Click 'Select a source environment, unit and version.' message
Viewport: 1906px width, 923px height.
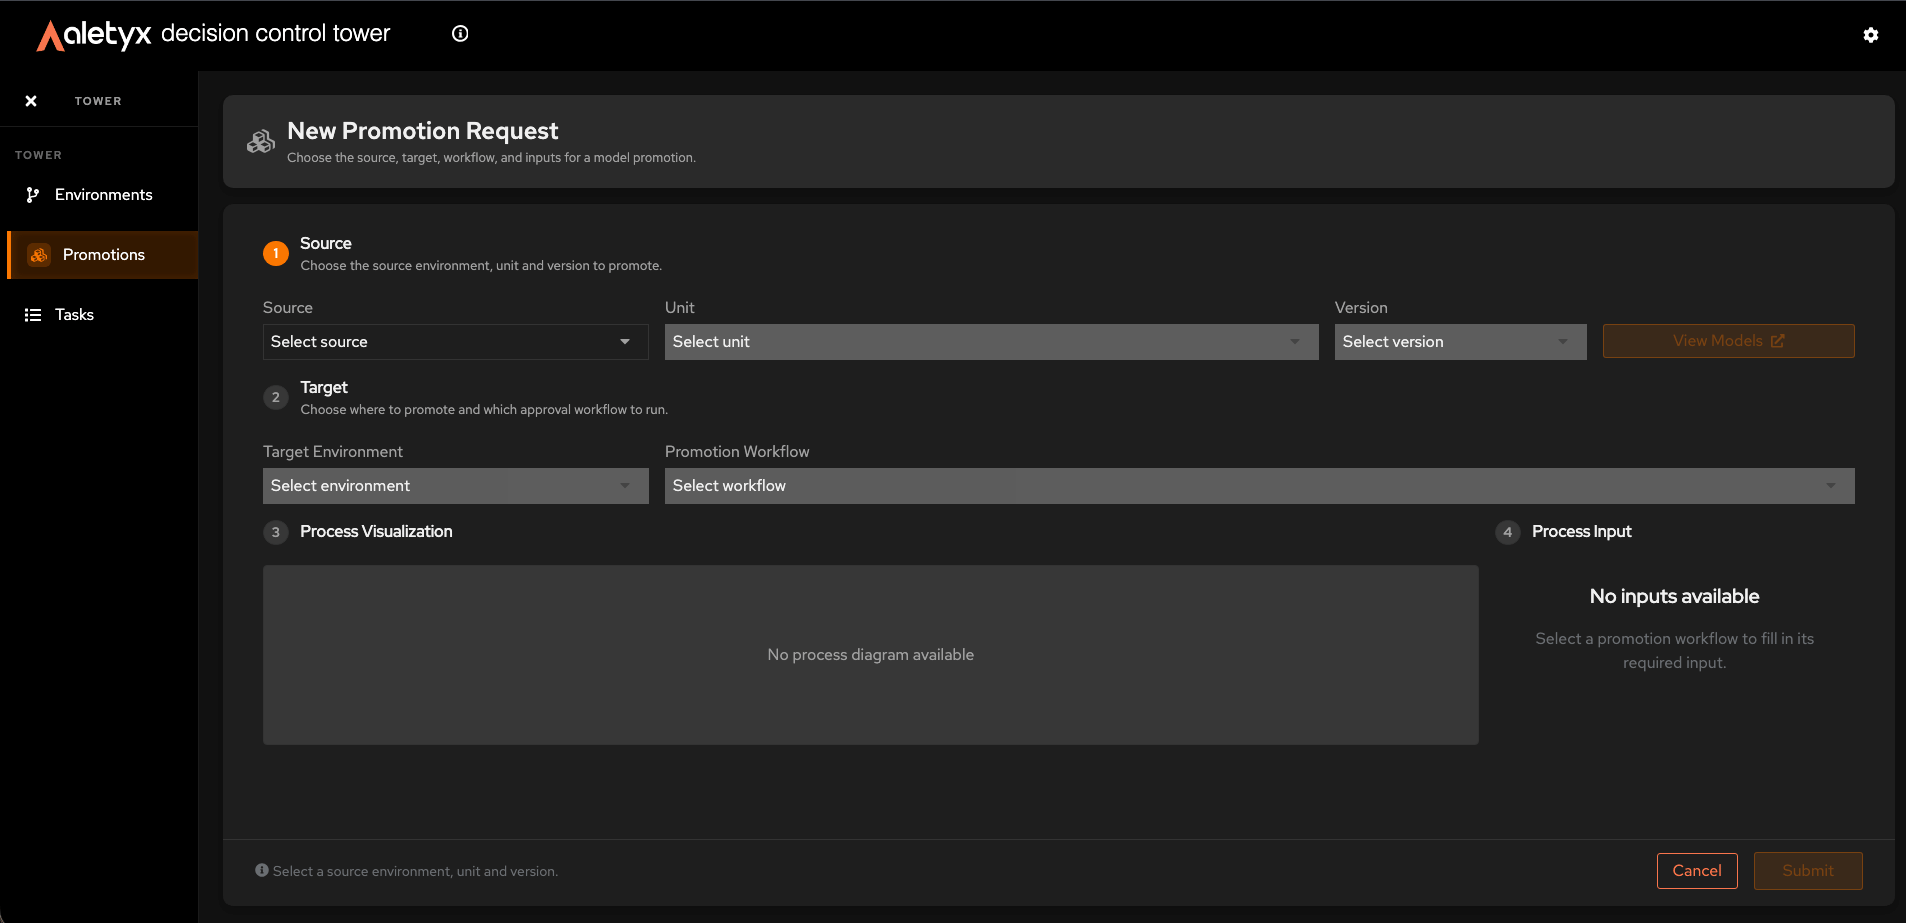click(x=415, y=871)
